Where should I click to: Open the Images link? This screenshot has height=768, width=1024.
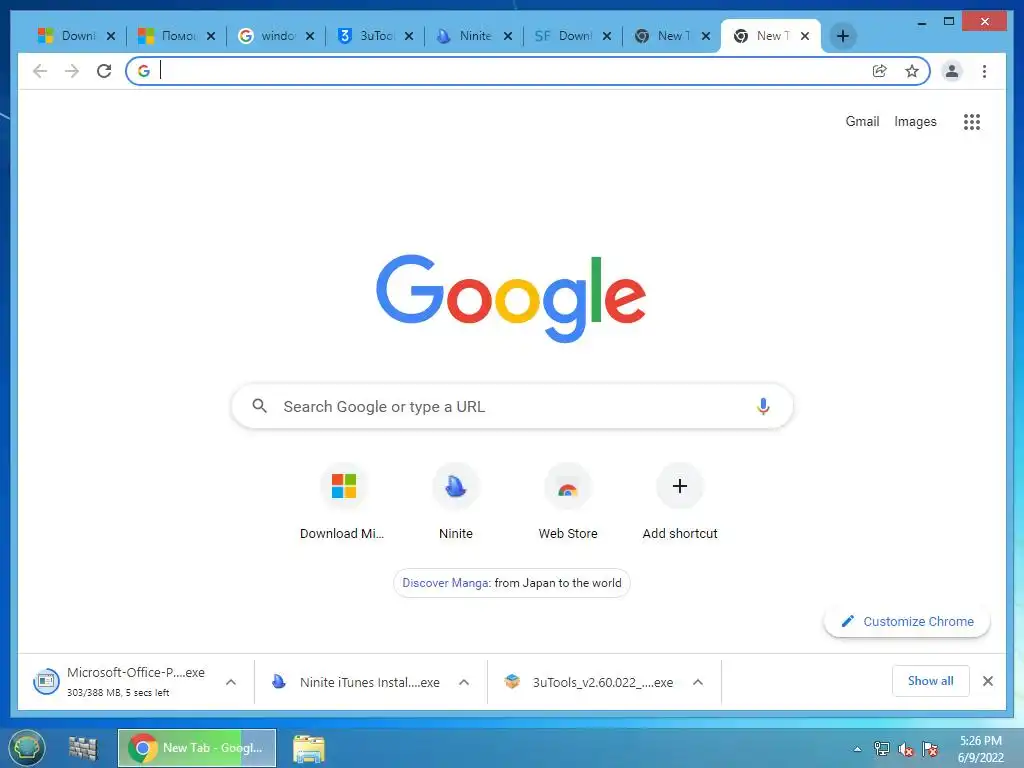pos(915,121)
